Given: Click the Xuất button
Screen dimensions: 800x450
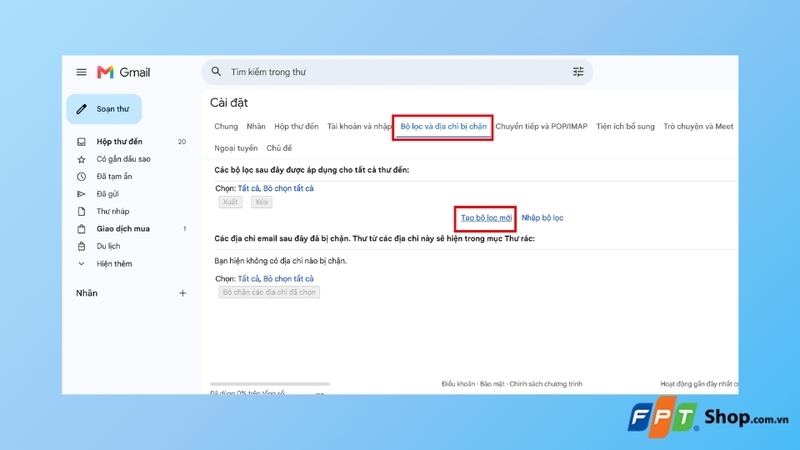Looking at the screenshot, I should tap(230, 202).
